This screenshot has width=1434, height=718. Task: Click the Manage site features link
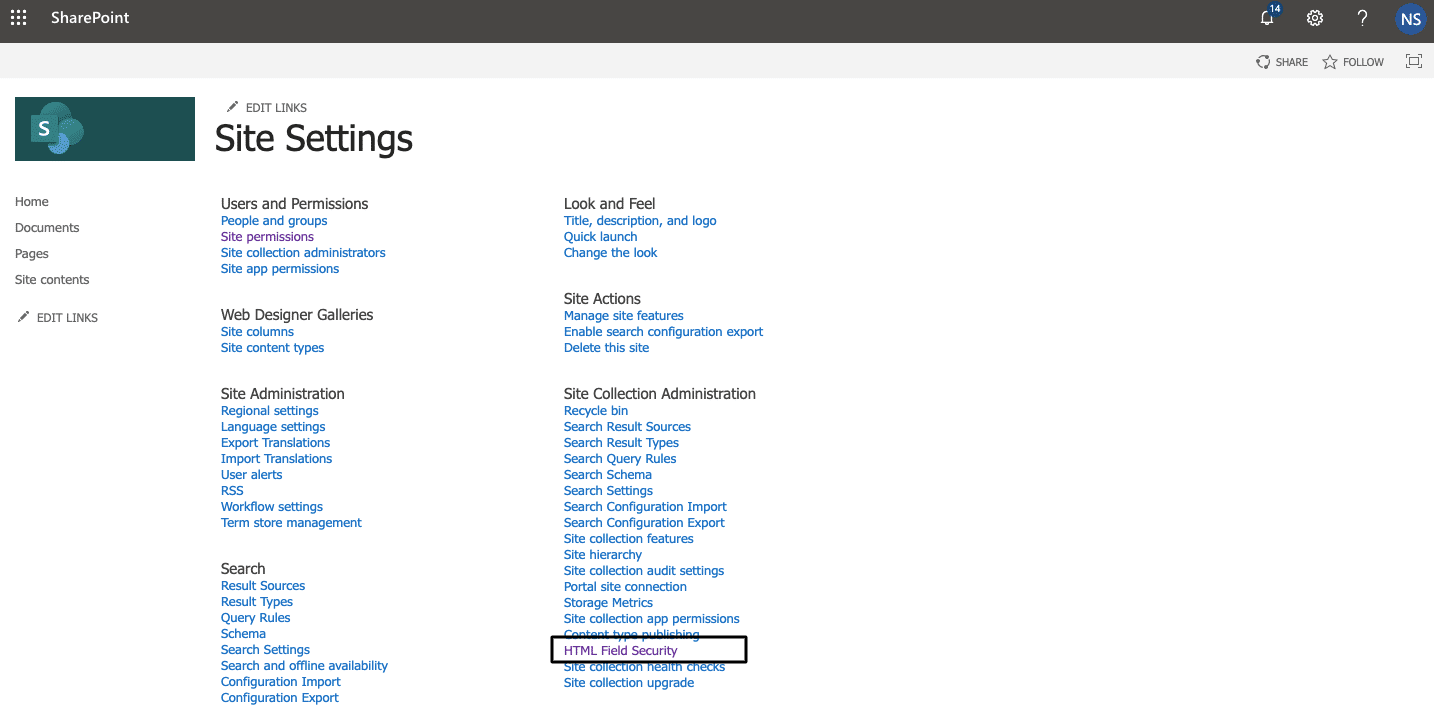point(623,316)
